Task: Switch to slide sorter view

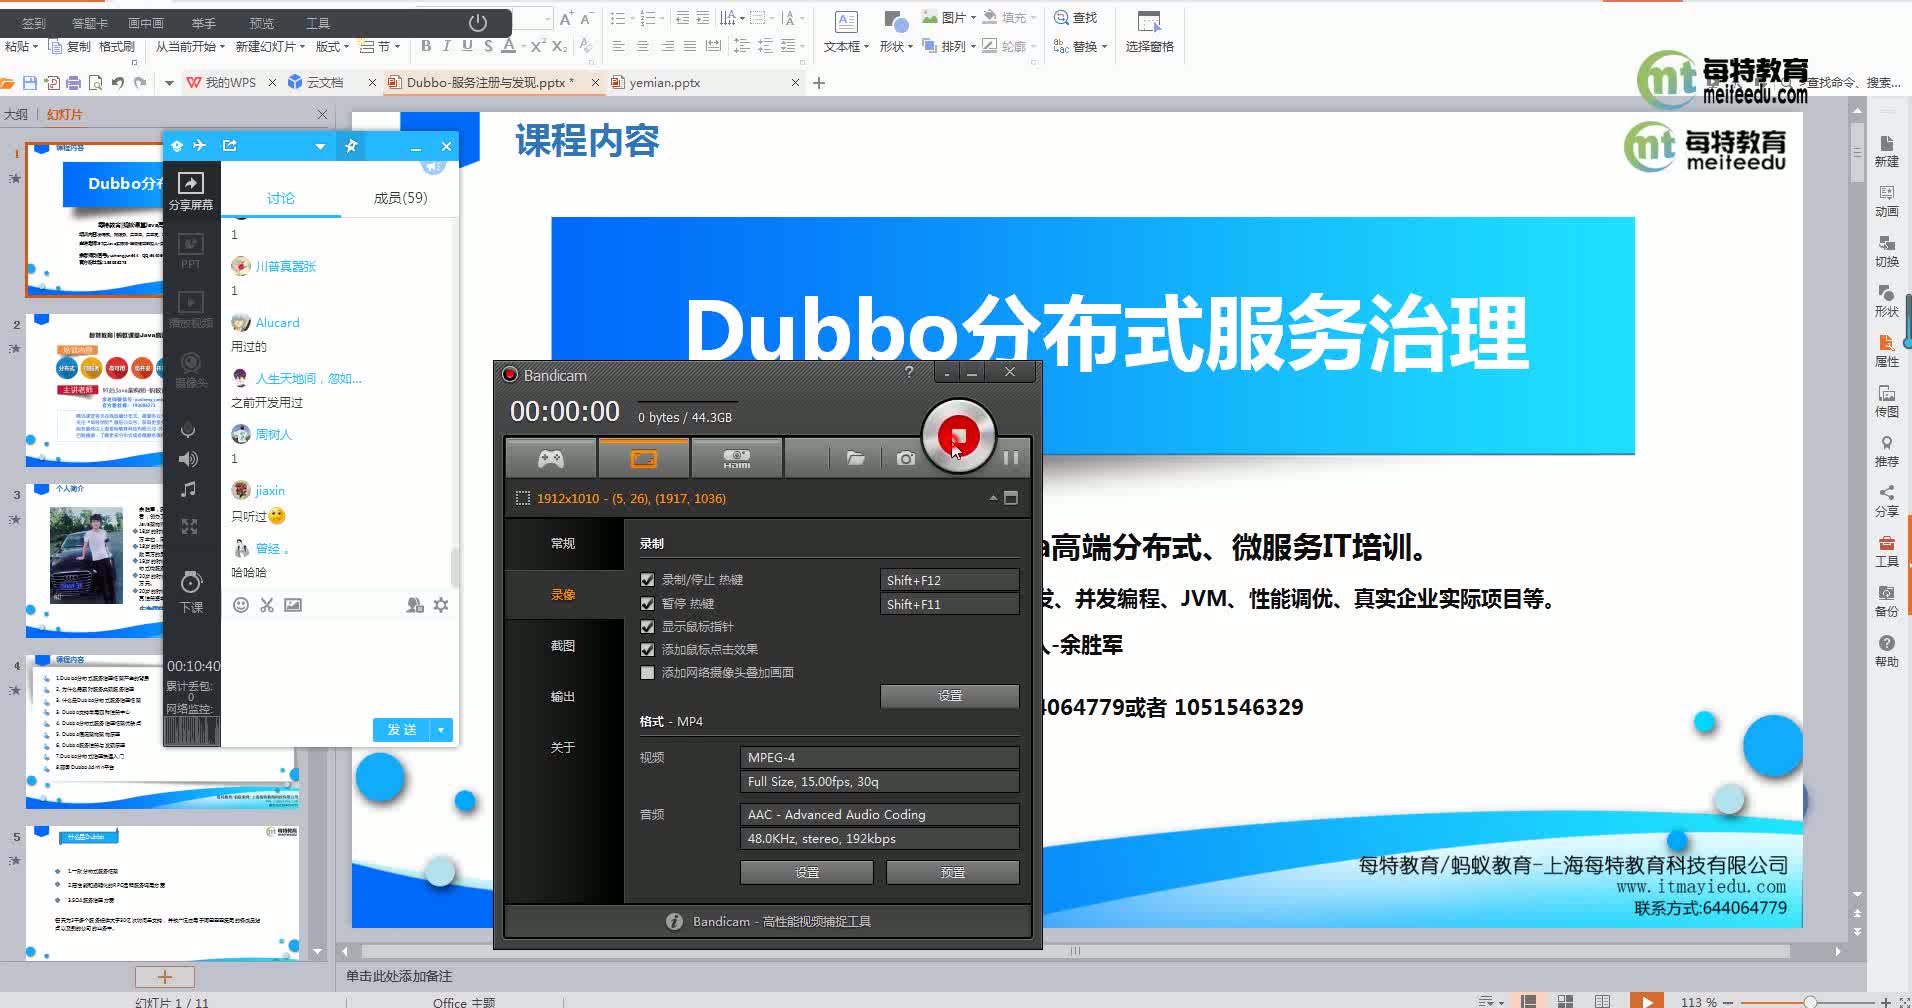Action: pos(1565,1001)
